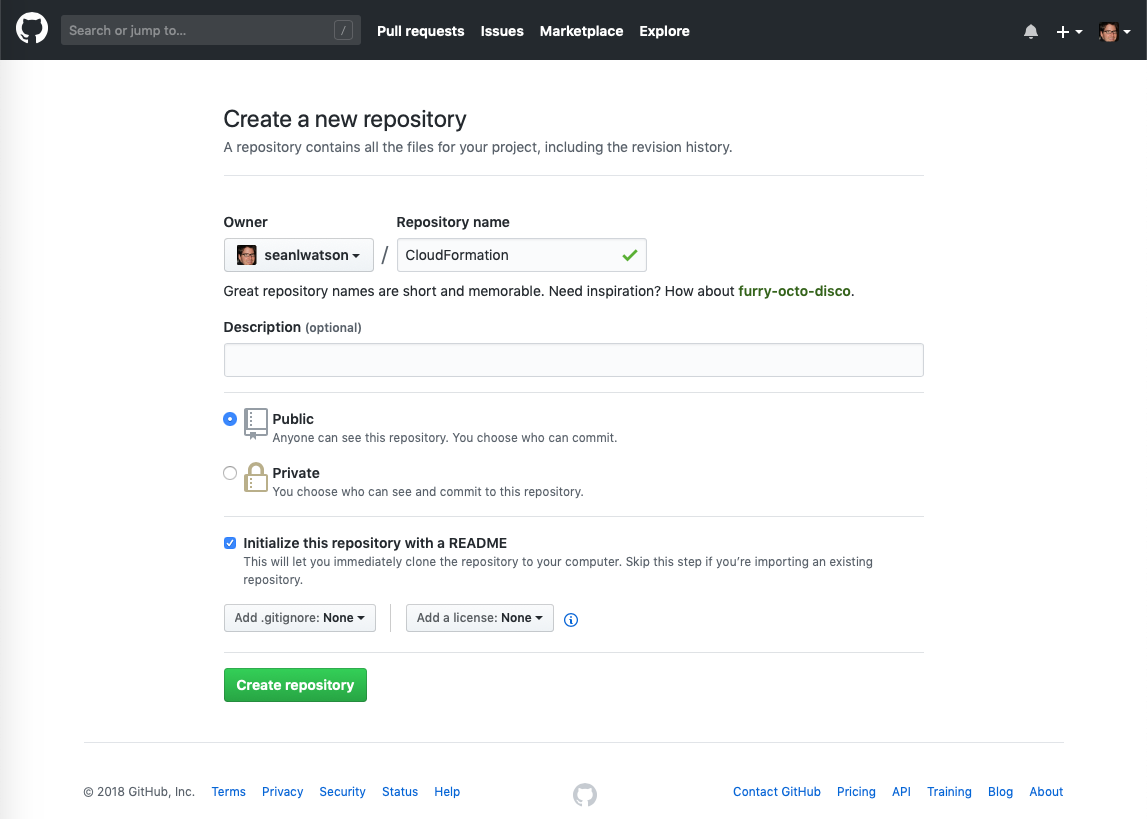The image size is (1147, 819).
Task: Focus the Search or jump to field
Action: (x=211, y=30)
